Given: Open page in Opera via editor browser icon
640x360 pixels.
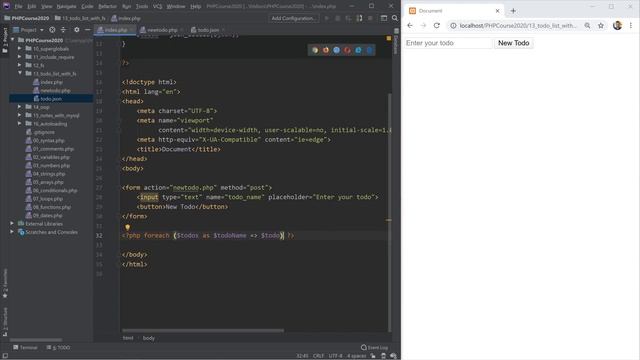Looking at the screenshot, I should point(347,50).
